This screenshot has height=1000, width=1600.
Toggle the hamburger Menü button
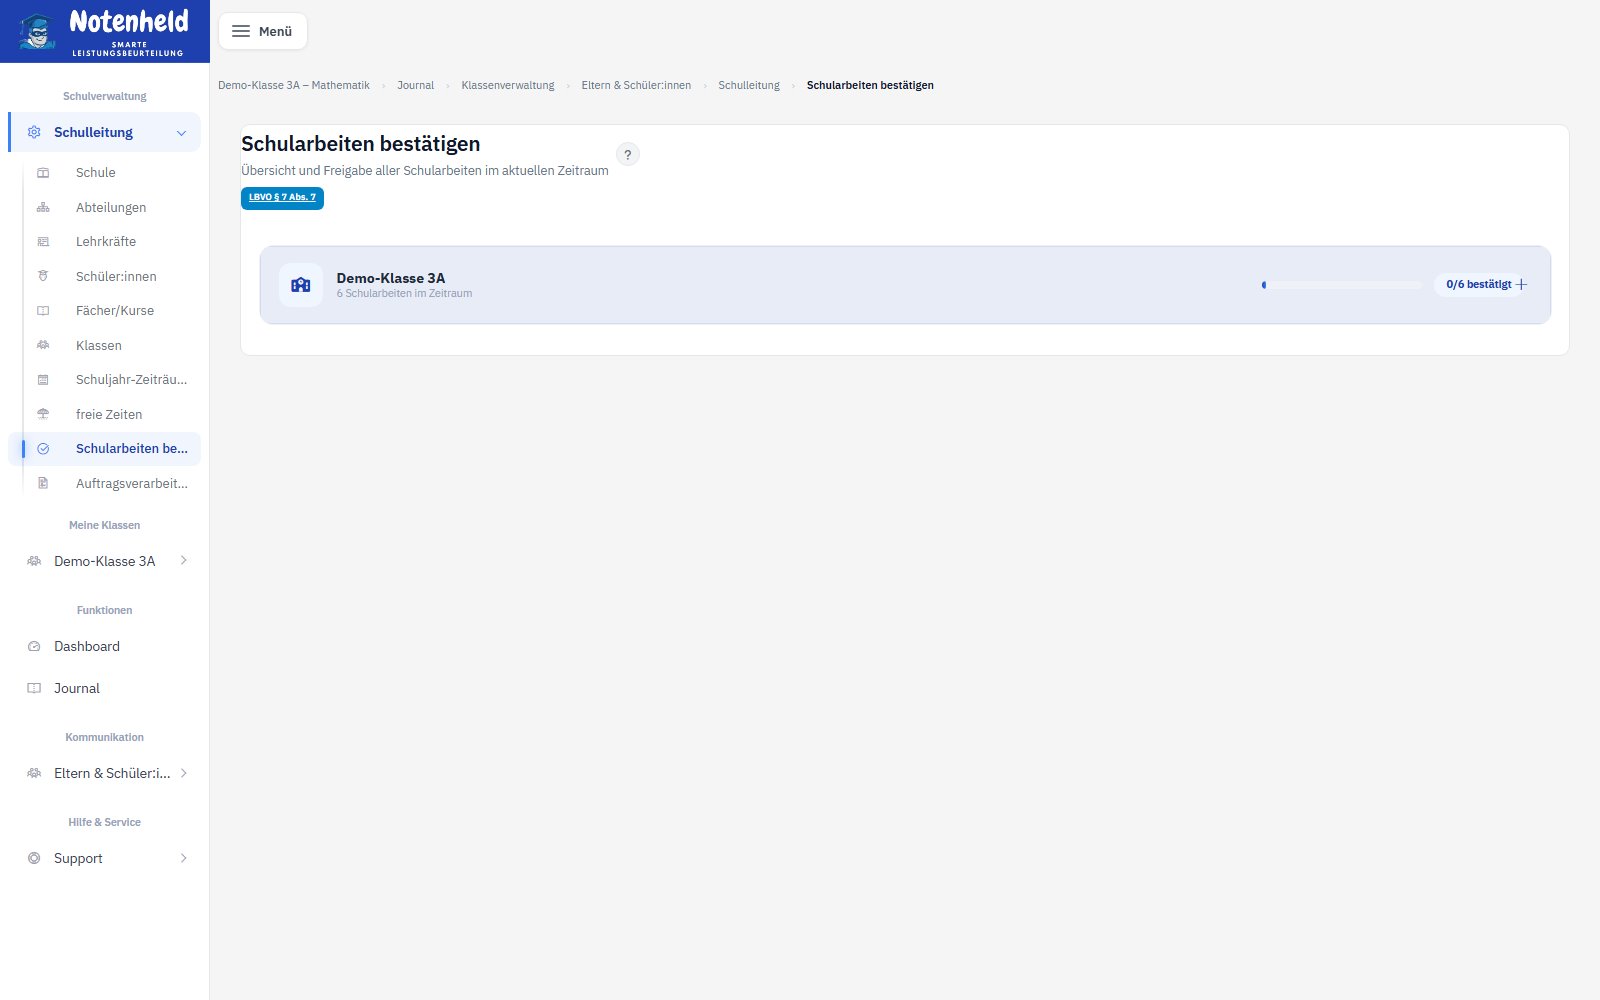263,31
